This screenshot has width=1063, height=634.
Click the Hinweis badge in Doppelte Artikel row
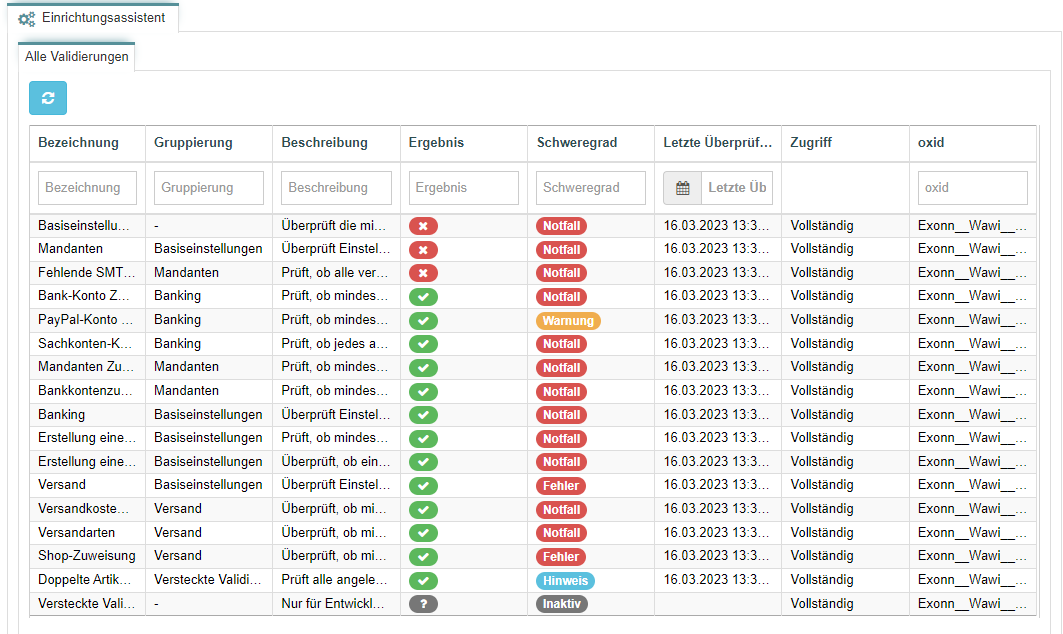coord(565,581)
